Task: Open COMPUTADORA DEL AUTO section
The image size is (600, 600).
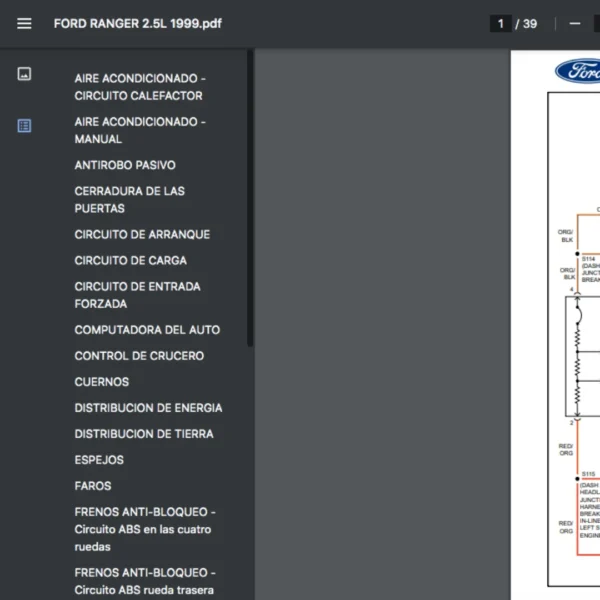Action: [147, 330]
